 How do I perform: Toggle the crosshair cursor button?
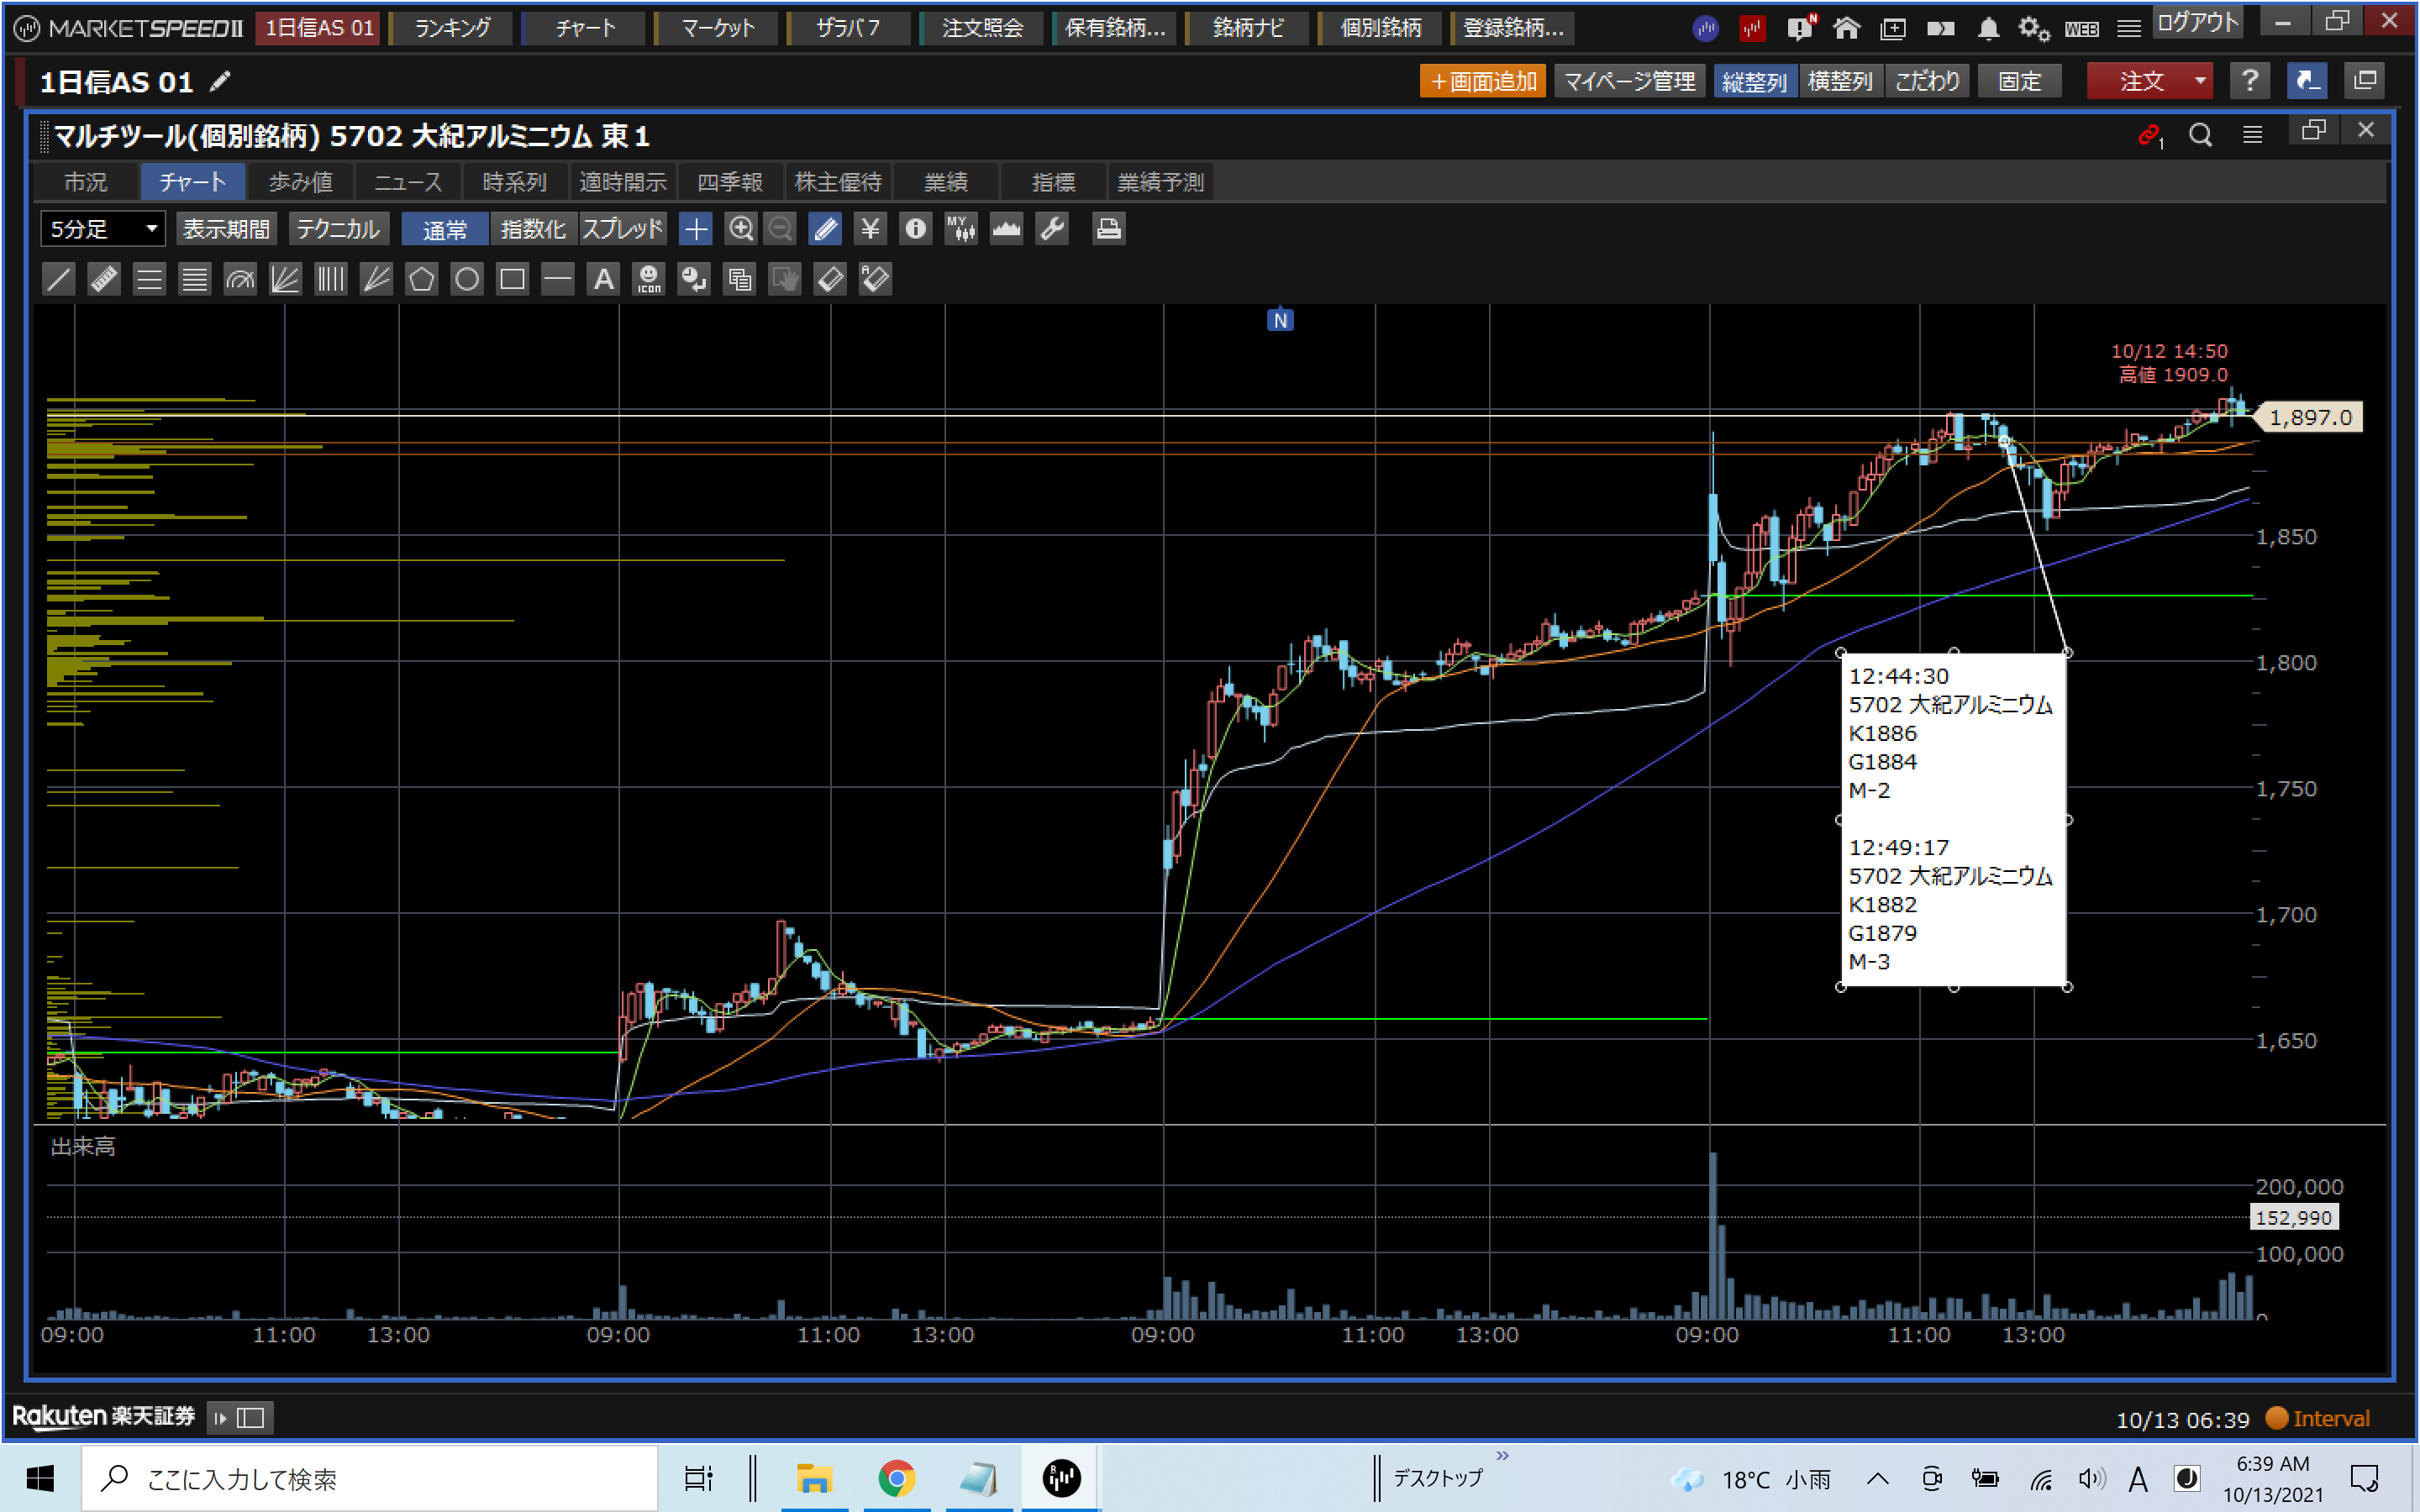(695, 229)
